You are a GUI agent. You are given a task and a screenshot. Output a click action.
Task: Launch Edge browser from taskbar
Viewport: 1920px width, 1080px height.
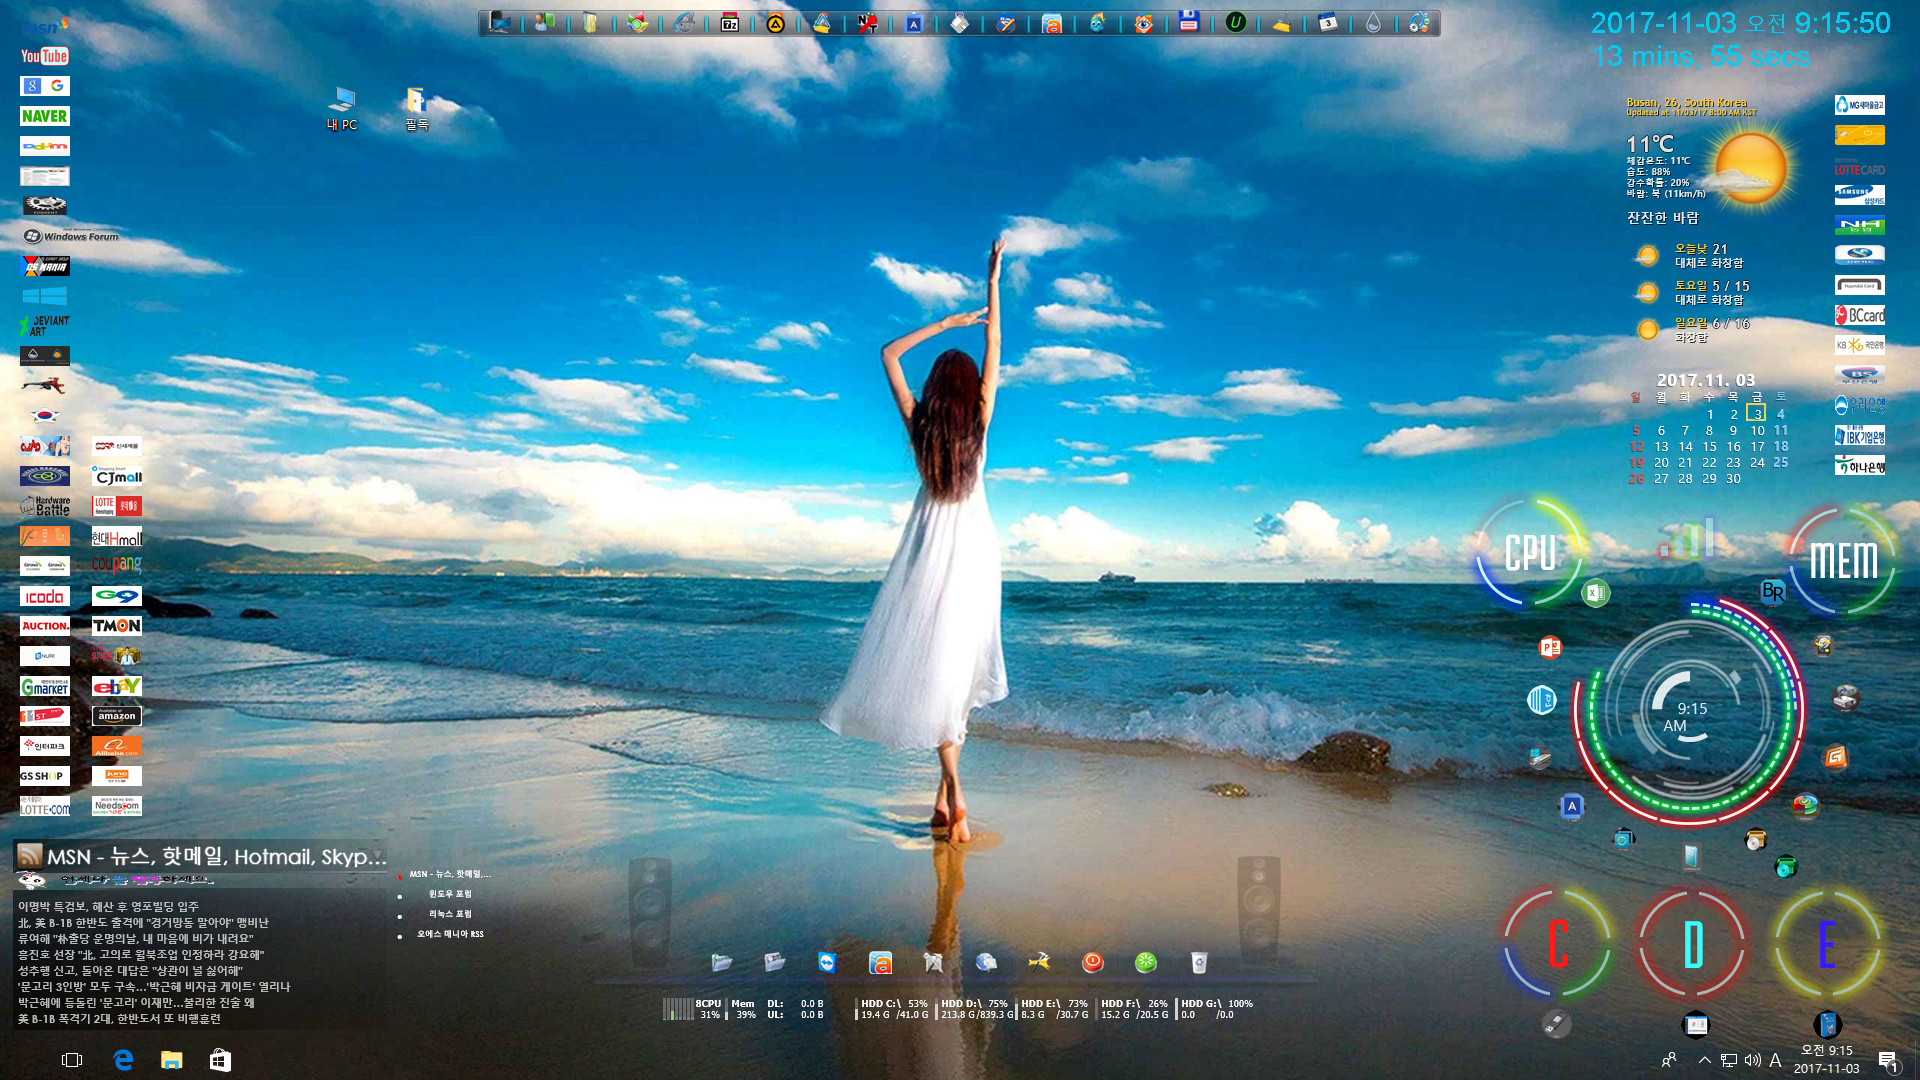pos(123,1060)
